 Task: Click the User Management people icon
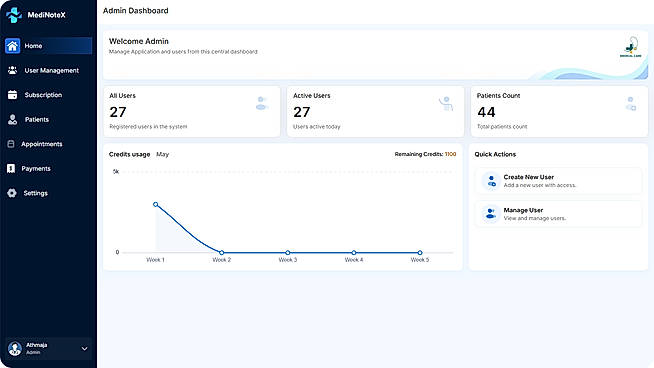click(13, 71)
